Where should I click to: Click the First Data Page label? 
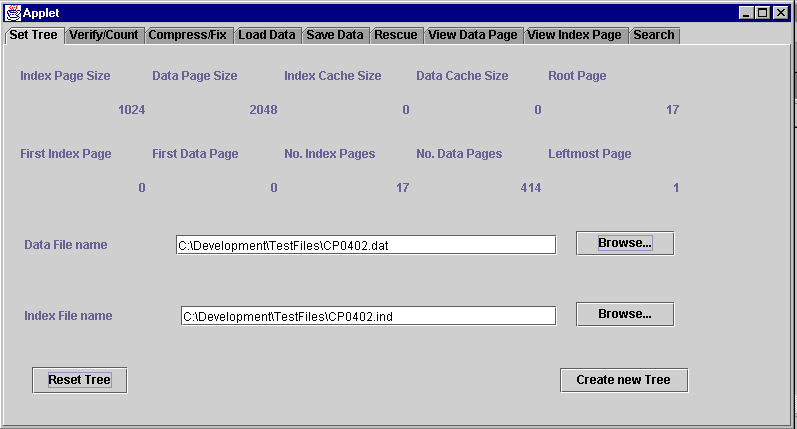point(195,154)
